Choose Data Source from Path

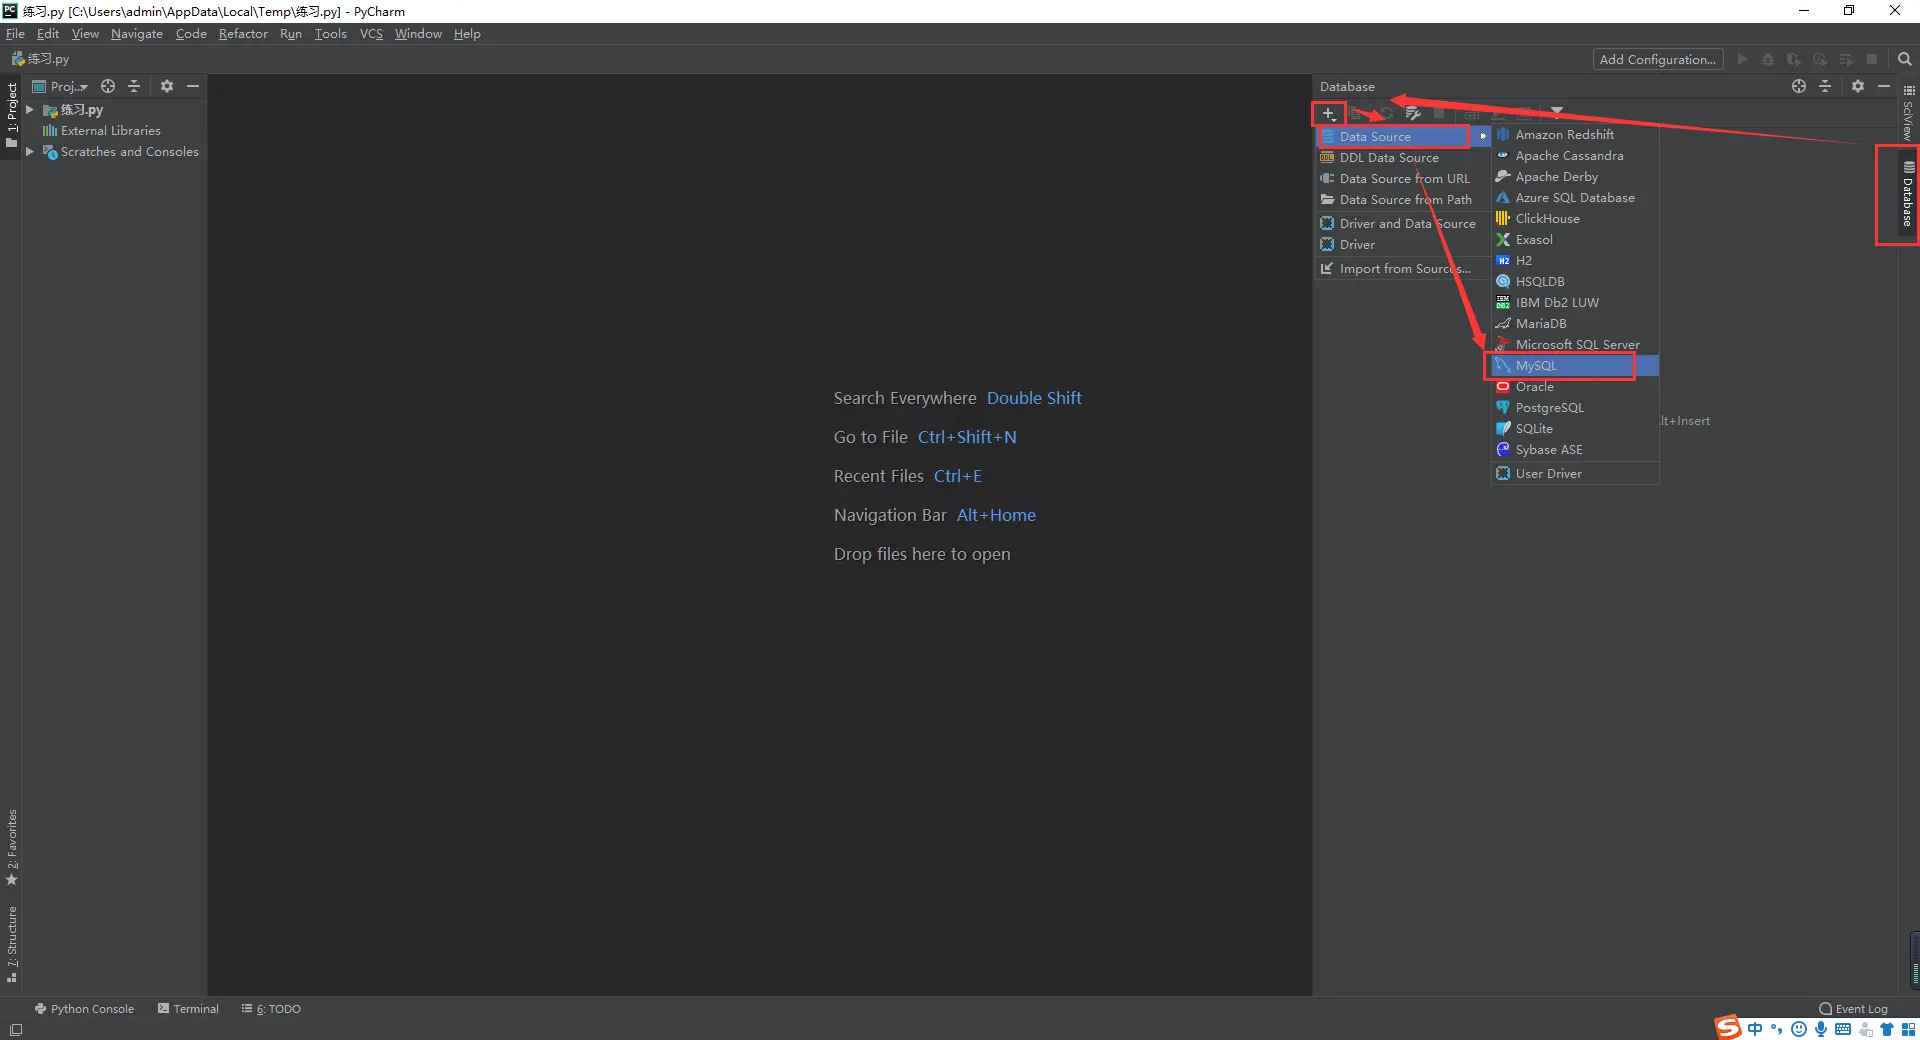pyautogui.click(x=1404, y=200)
